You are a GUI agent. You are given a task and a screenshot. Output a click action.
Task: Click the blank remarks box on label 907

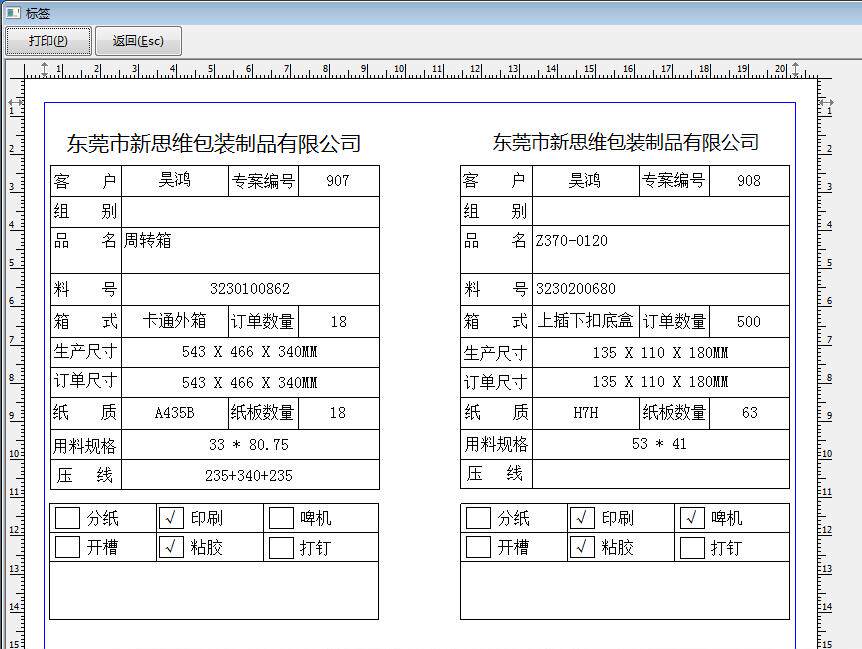click(214, 591)
